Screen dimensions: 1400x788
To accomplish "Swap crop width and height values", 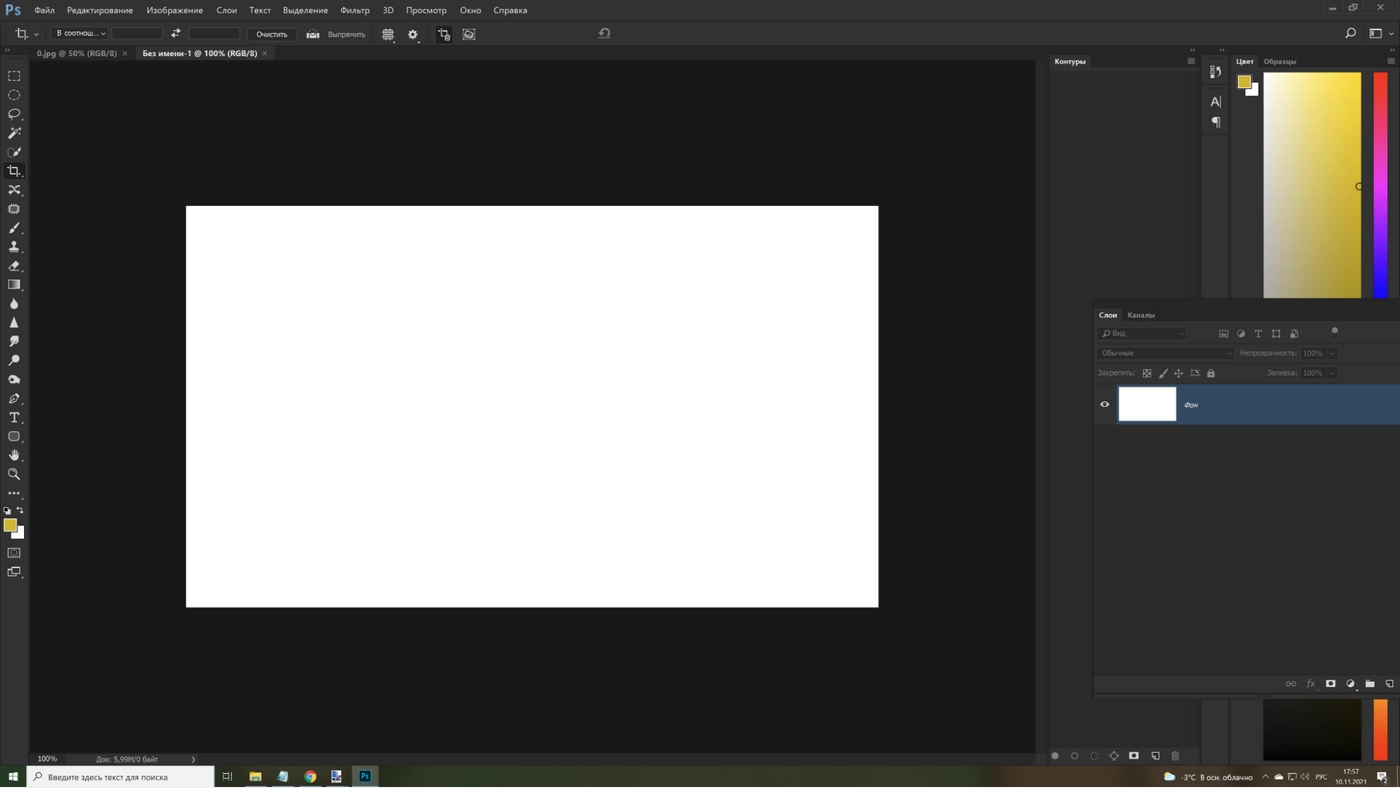I will click(176, 34).
